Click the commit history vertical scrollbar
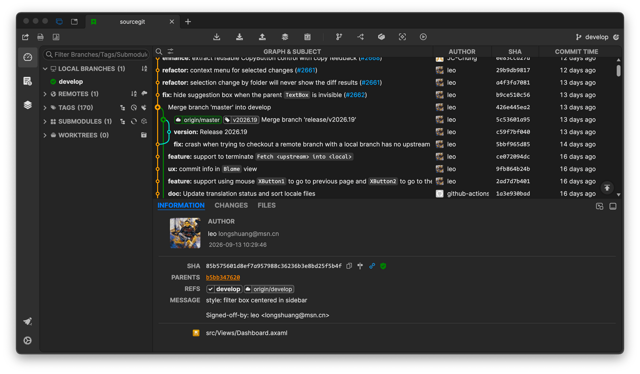Image resolution: width=640 pixels, height=374 pixels. coord(618,71)
